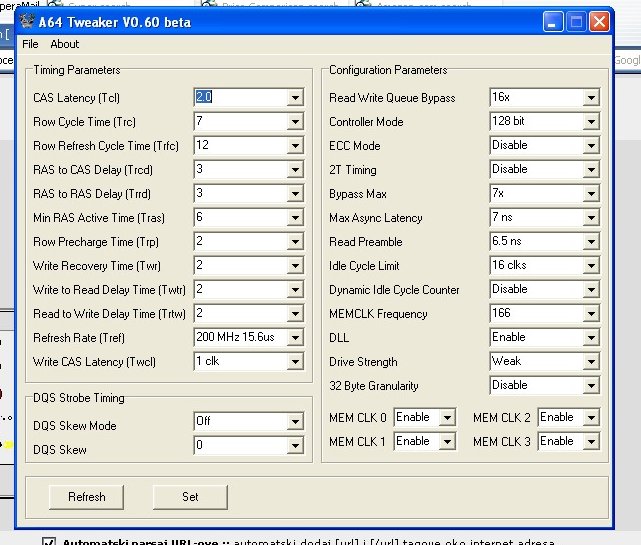Expand the Refresh Rate (Tref) dropdown
This screenshot has height=545, width=641.
tap(294, 338)
